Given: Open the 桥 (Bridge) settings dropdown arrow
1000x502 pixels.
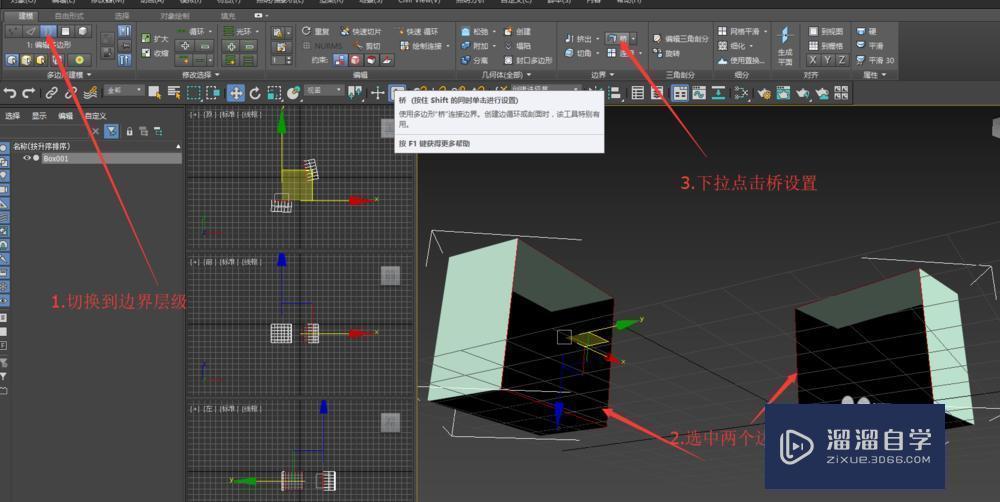Looking at the screenshot, I should click(x=634, y=38).
